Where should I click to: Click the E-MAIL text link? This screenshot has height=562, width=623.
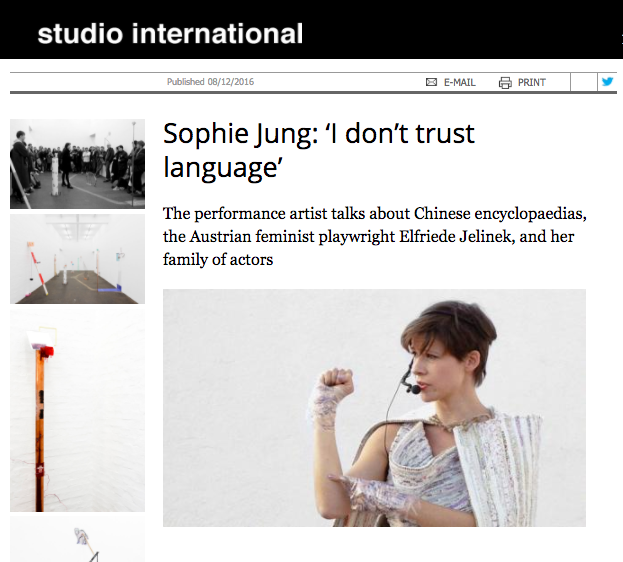[459, 82]
